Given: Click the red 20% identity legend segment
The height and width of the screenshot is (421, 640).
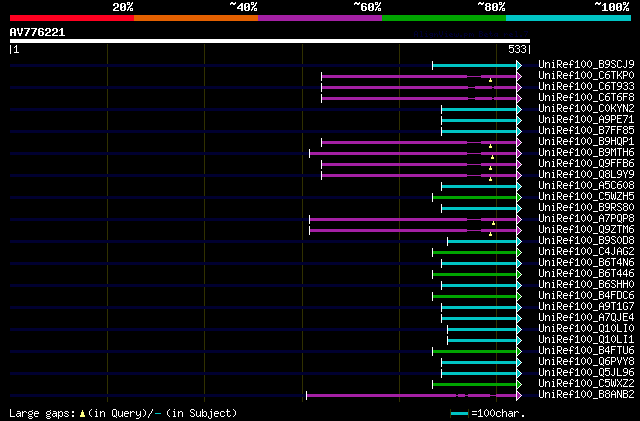Looking at the screenshot, I should point(72,18).
